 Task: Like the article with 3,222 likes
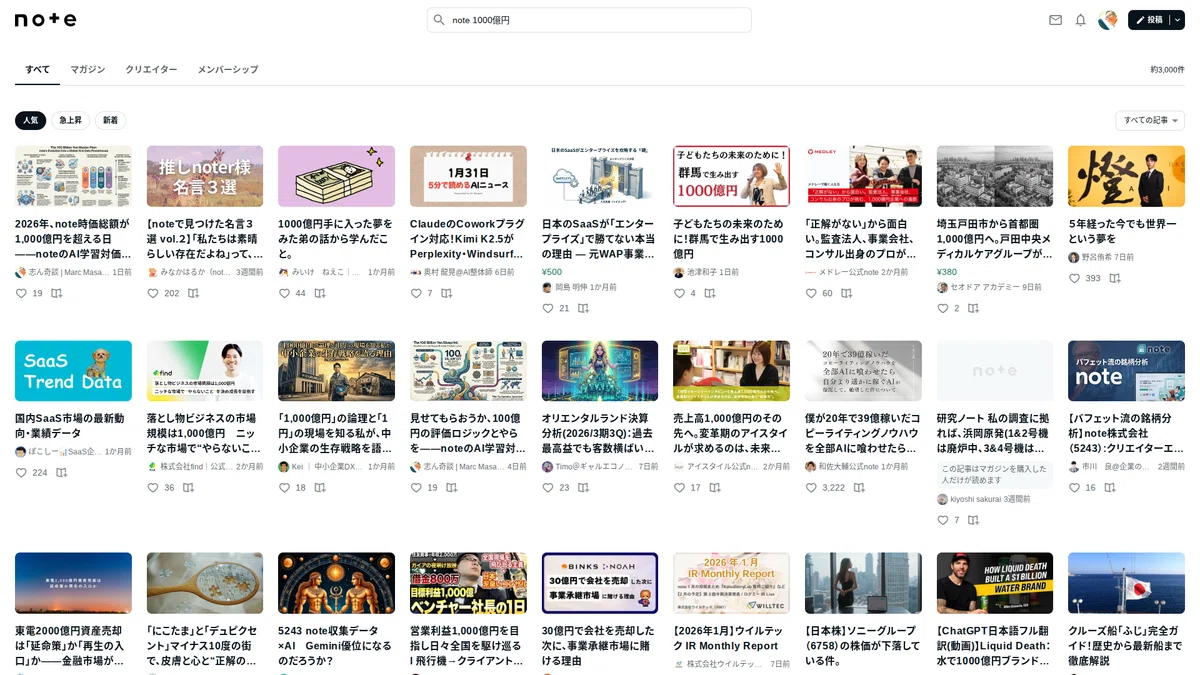[x=811, y=487]
